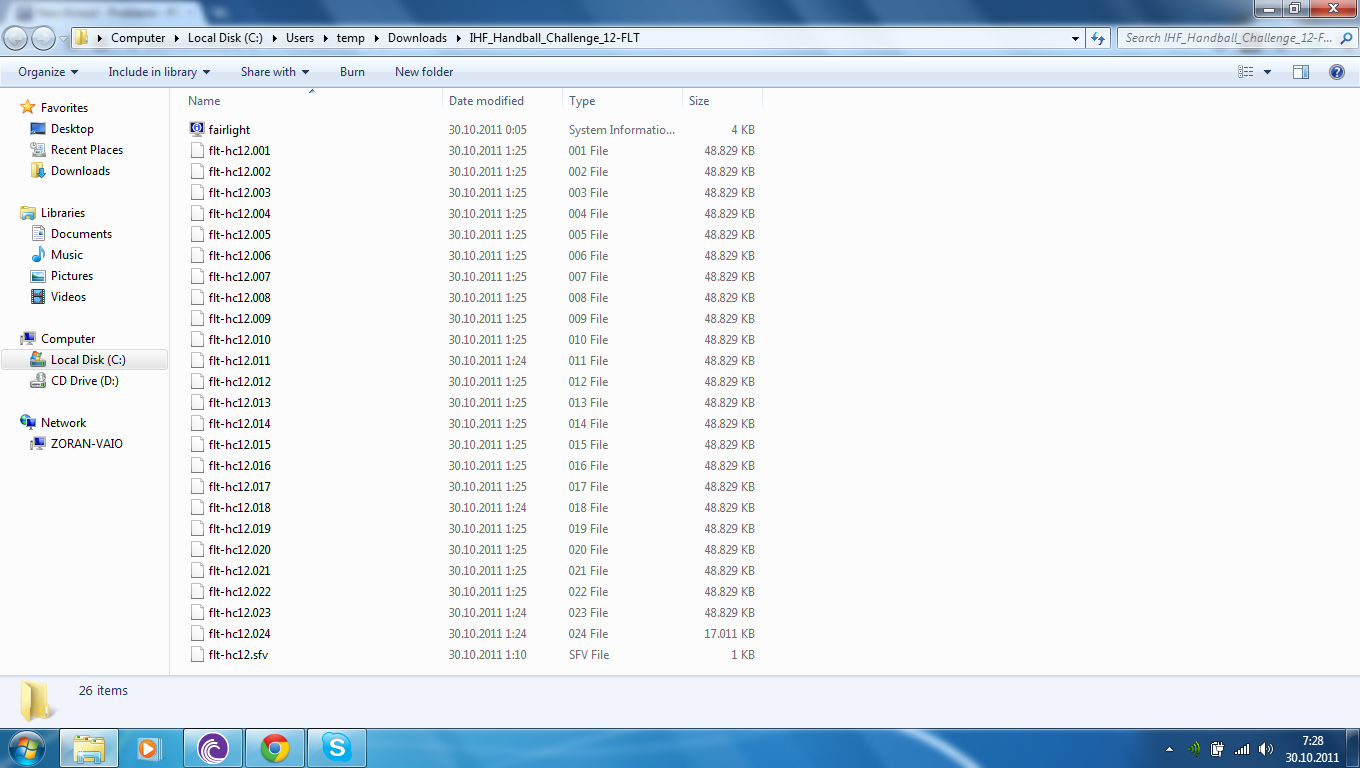This screenshot has height=768, width=1360.
Task: Open Skype from the taskbar
Action: [337, 748]
